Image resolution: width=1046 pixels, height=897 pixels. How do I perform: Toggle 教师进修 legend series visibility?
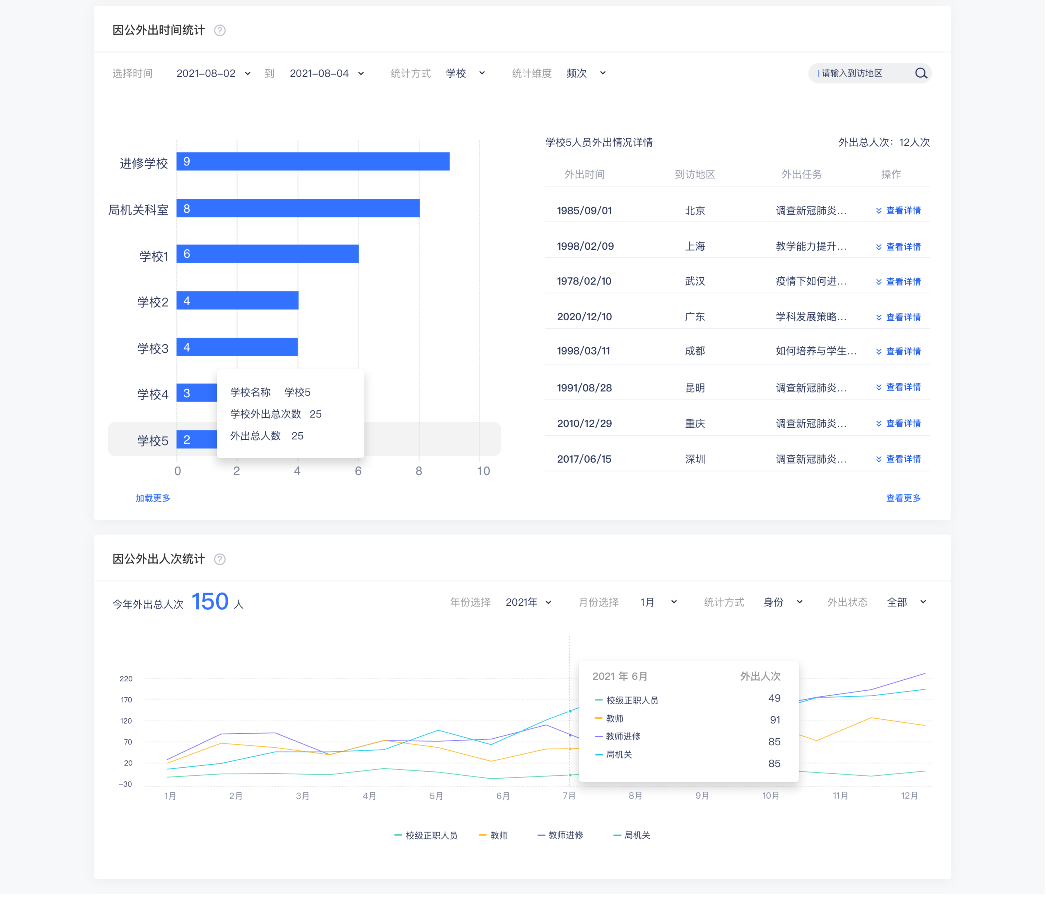pos(560,835)
